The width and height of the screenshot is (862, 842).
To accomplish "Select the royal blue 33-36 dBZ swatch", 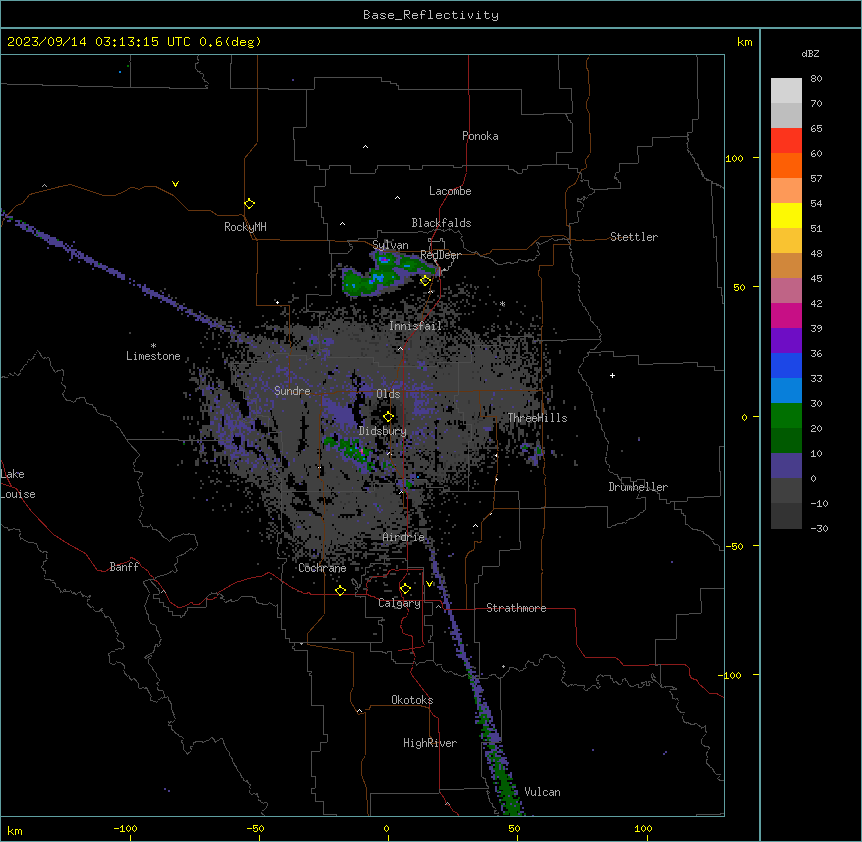I will 786,365.
